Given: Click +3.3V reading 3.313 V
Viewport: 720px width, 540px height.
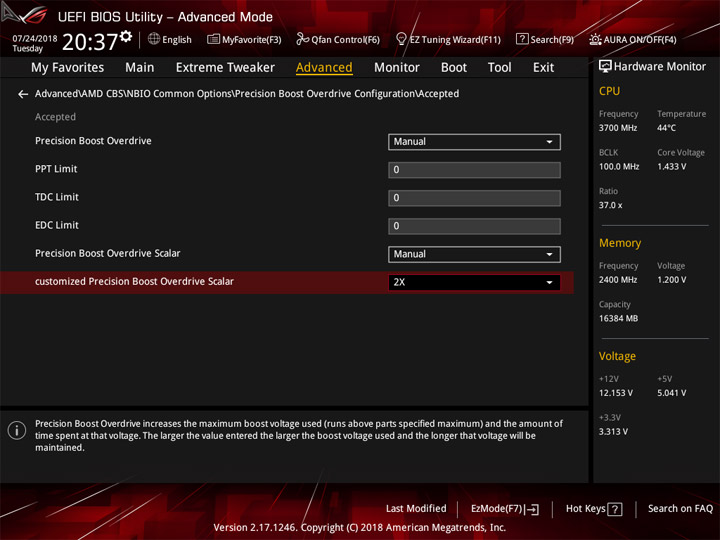Looking at the screenshot, I should (x=613, y=432).
